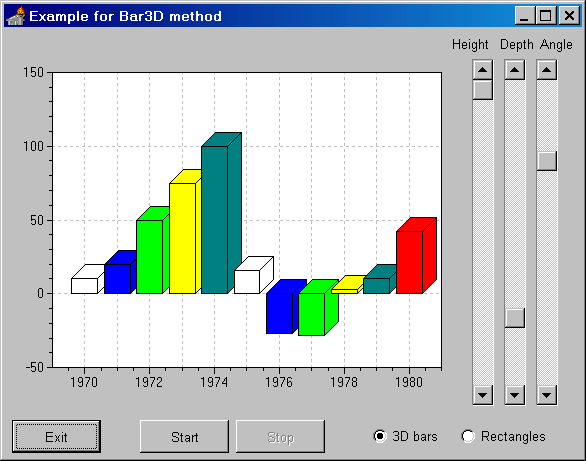Click the Height scrollbar down arrow
The height and width of the screenshot is (461, 586).
(x=482, y=395)
